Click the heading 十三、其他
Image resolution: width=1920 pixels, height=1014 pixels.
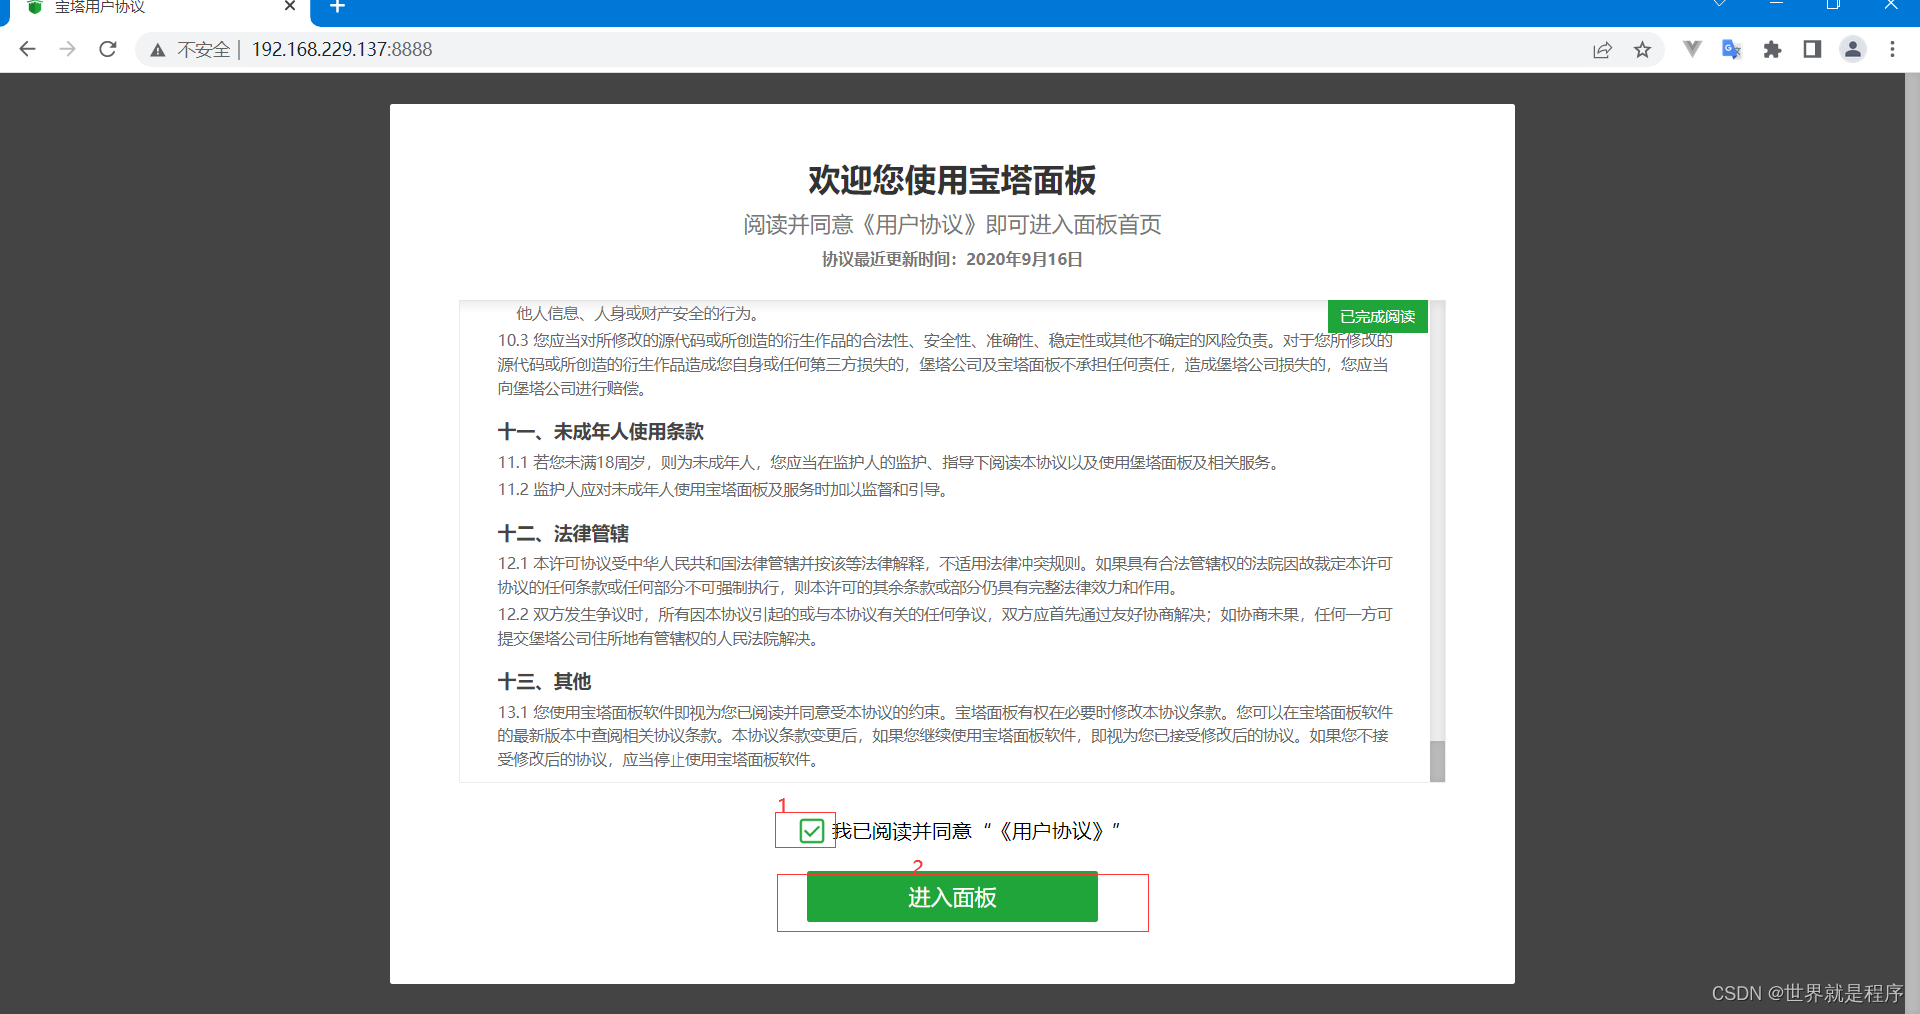pyautogui.click(x=544, y=682)
